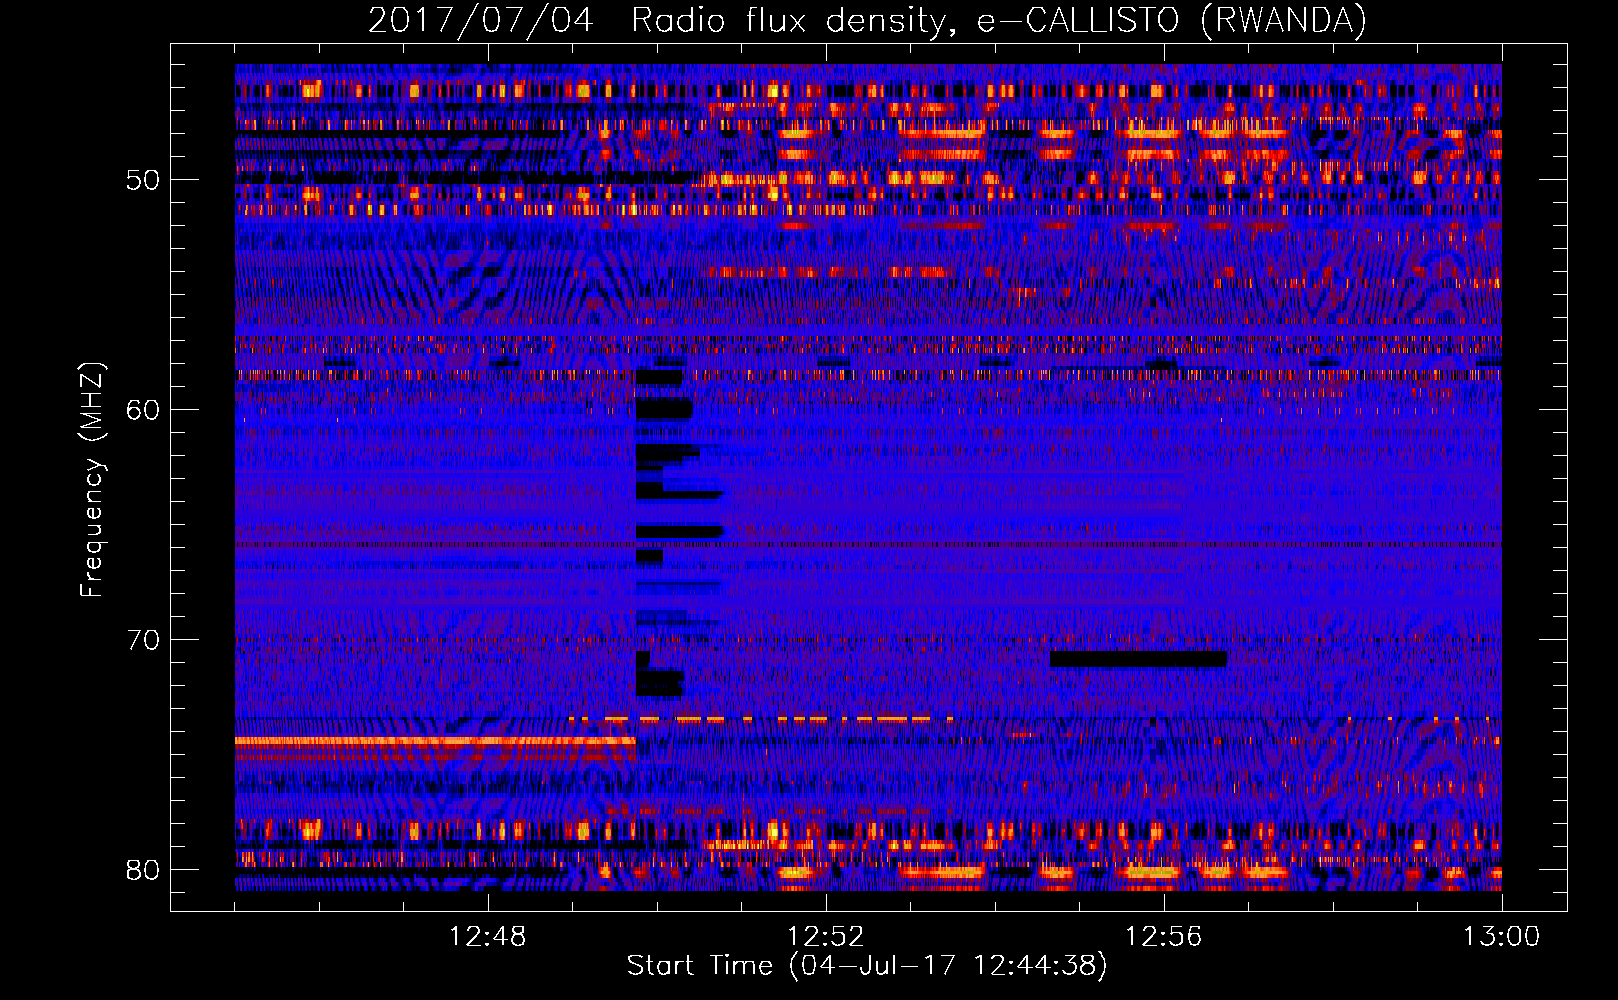Image resolution: width=1618 pixels, height=1000 pixels.
Task: Click the frequency tick label 70
Action: coord(143,640)
